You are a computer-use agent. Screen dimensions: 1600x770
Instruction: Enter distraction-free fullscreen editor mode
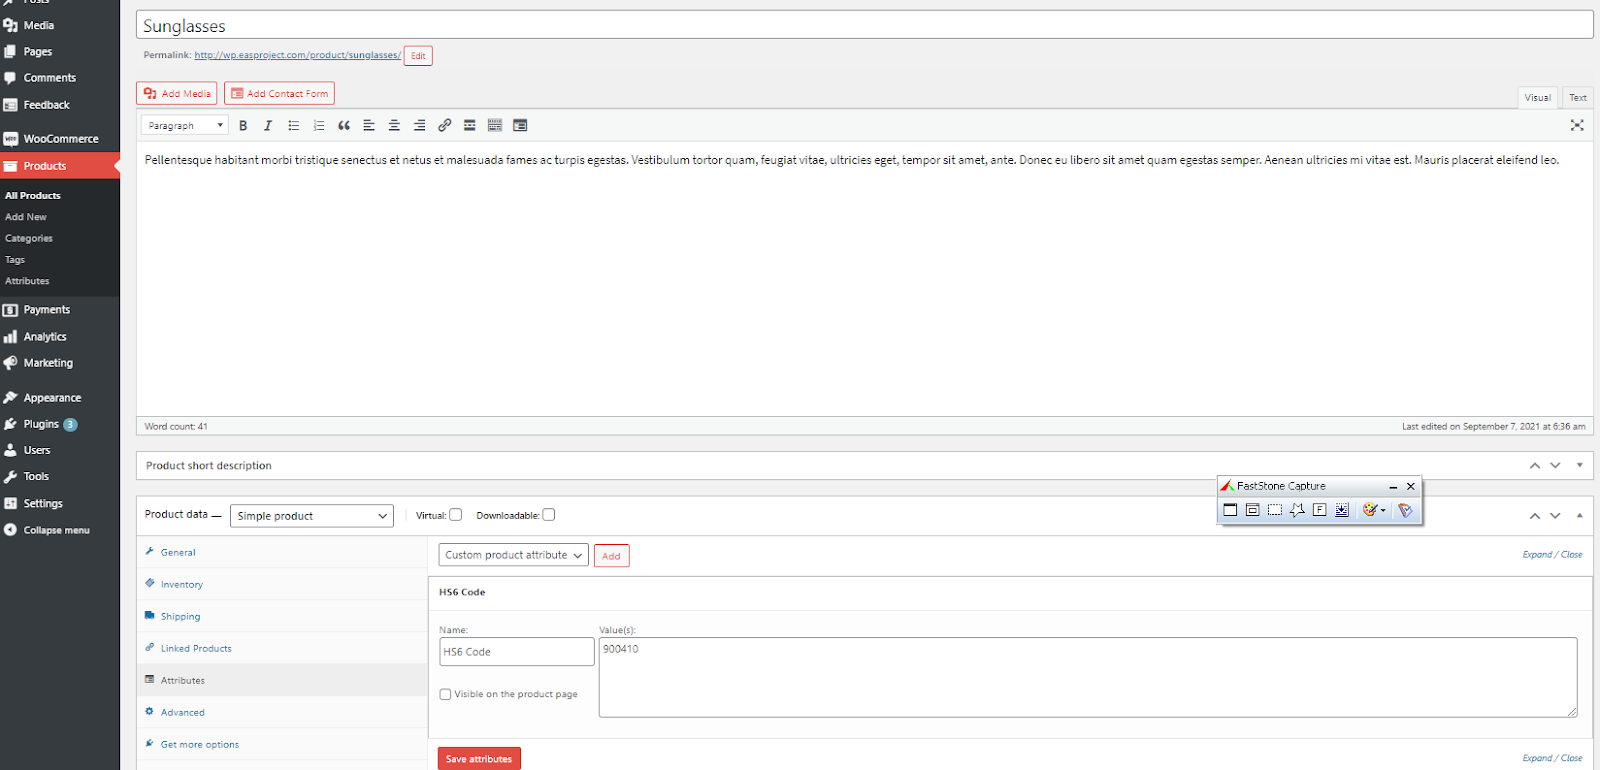(x=1577, y=126)
